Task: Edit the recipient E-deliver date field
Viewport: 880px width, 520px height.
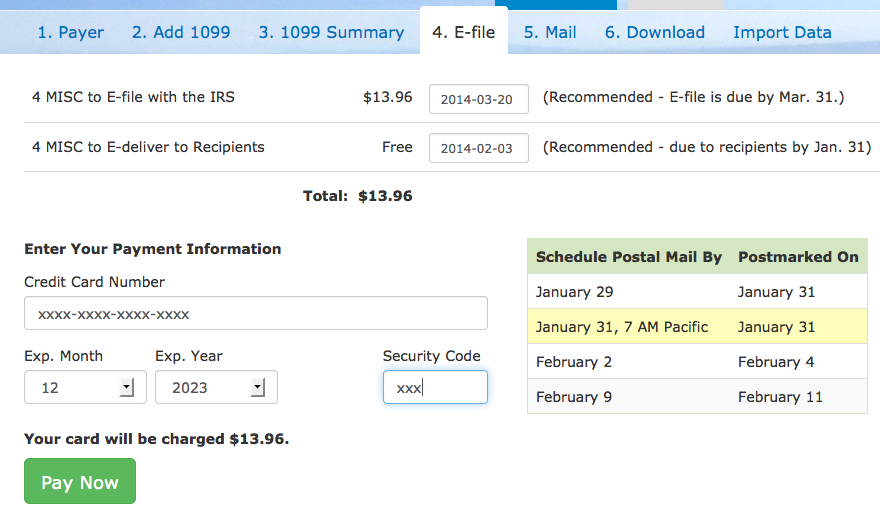Action: [x=478, y=148]
